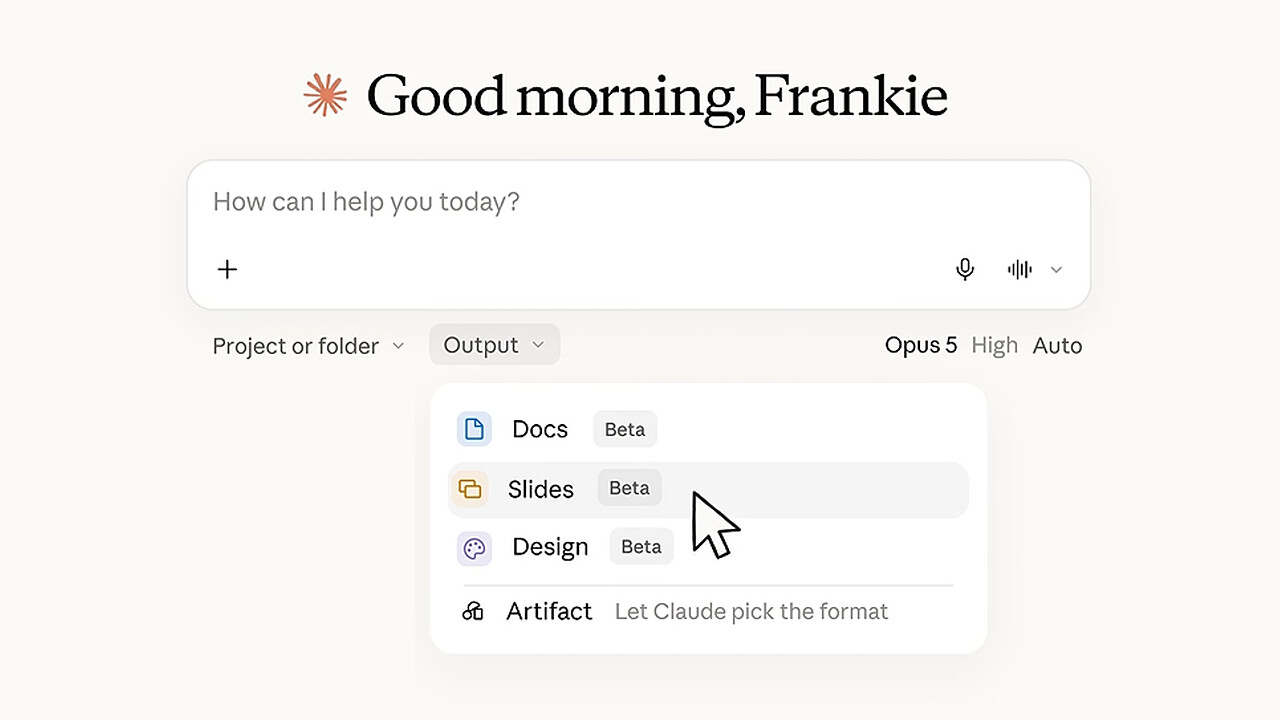Click the orange Claude starburst logo

pyautogui.click(x=326, y=96)
